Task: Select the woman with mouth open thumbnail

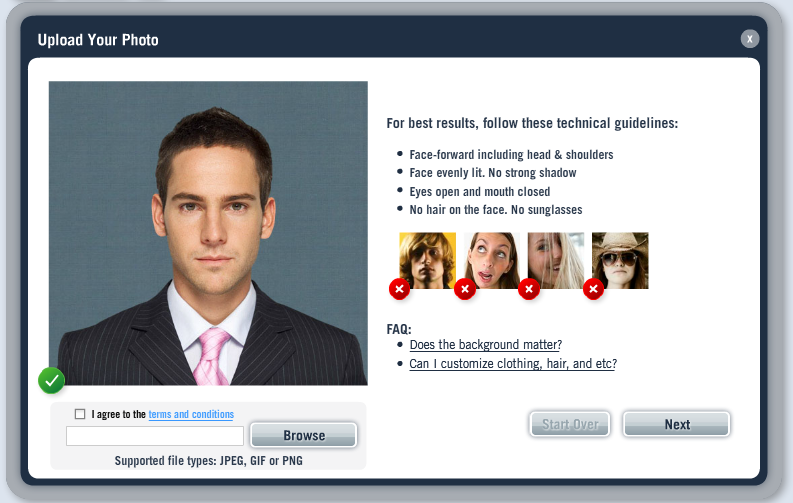Action: point(492,260)
